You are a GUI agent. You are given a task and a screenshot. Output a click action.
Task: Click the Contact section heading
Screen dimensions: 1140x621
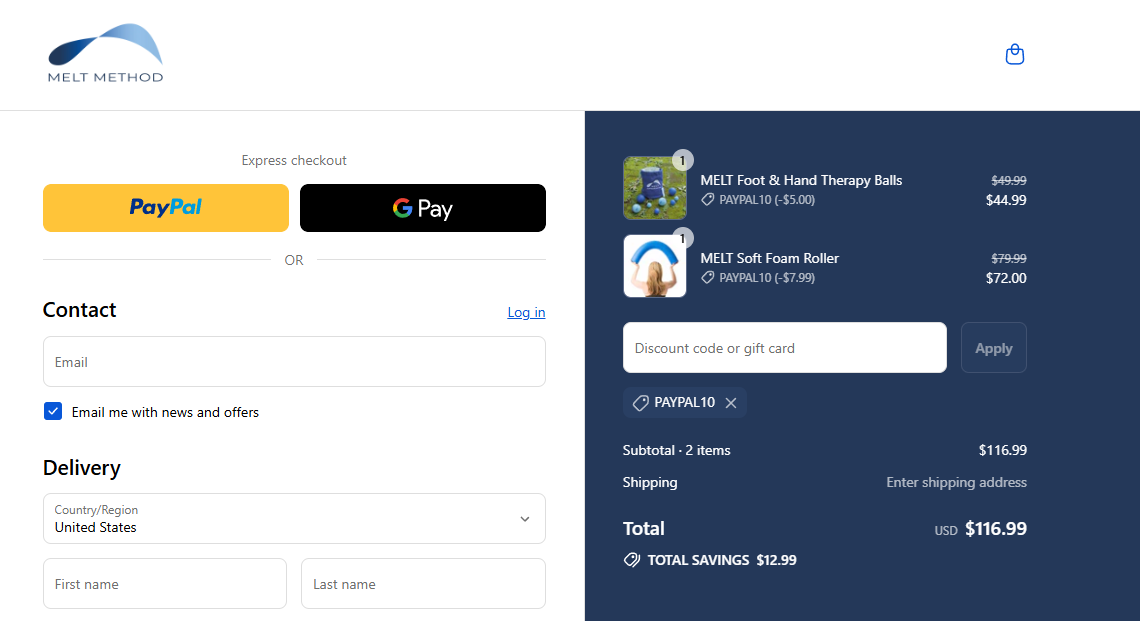pyautogui.click(x=79, y=310)
